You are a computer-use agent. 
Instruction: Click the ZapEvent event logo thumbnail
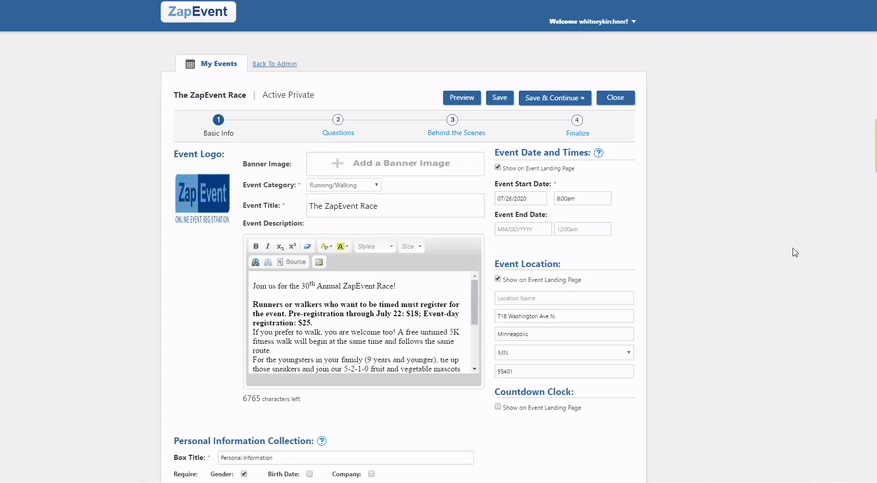pos(202,198)
